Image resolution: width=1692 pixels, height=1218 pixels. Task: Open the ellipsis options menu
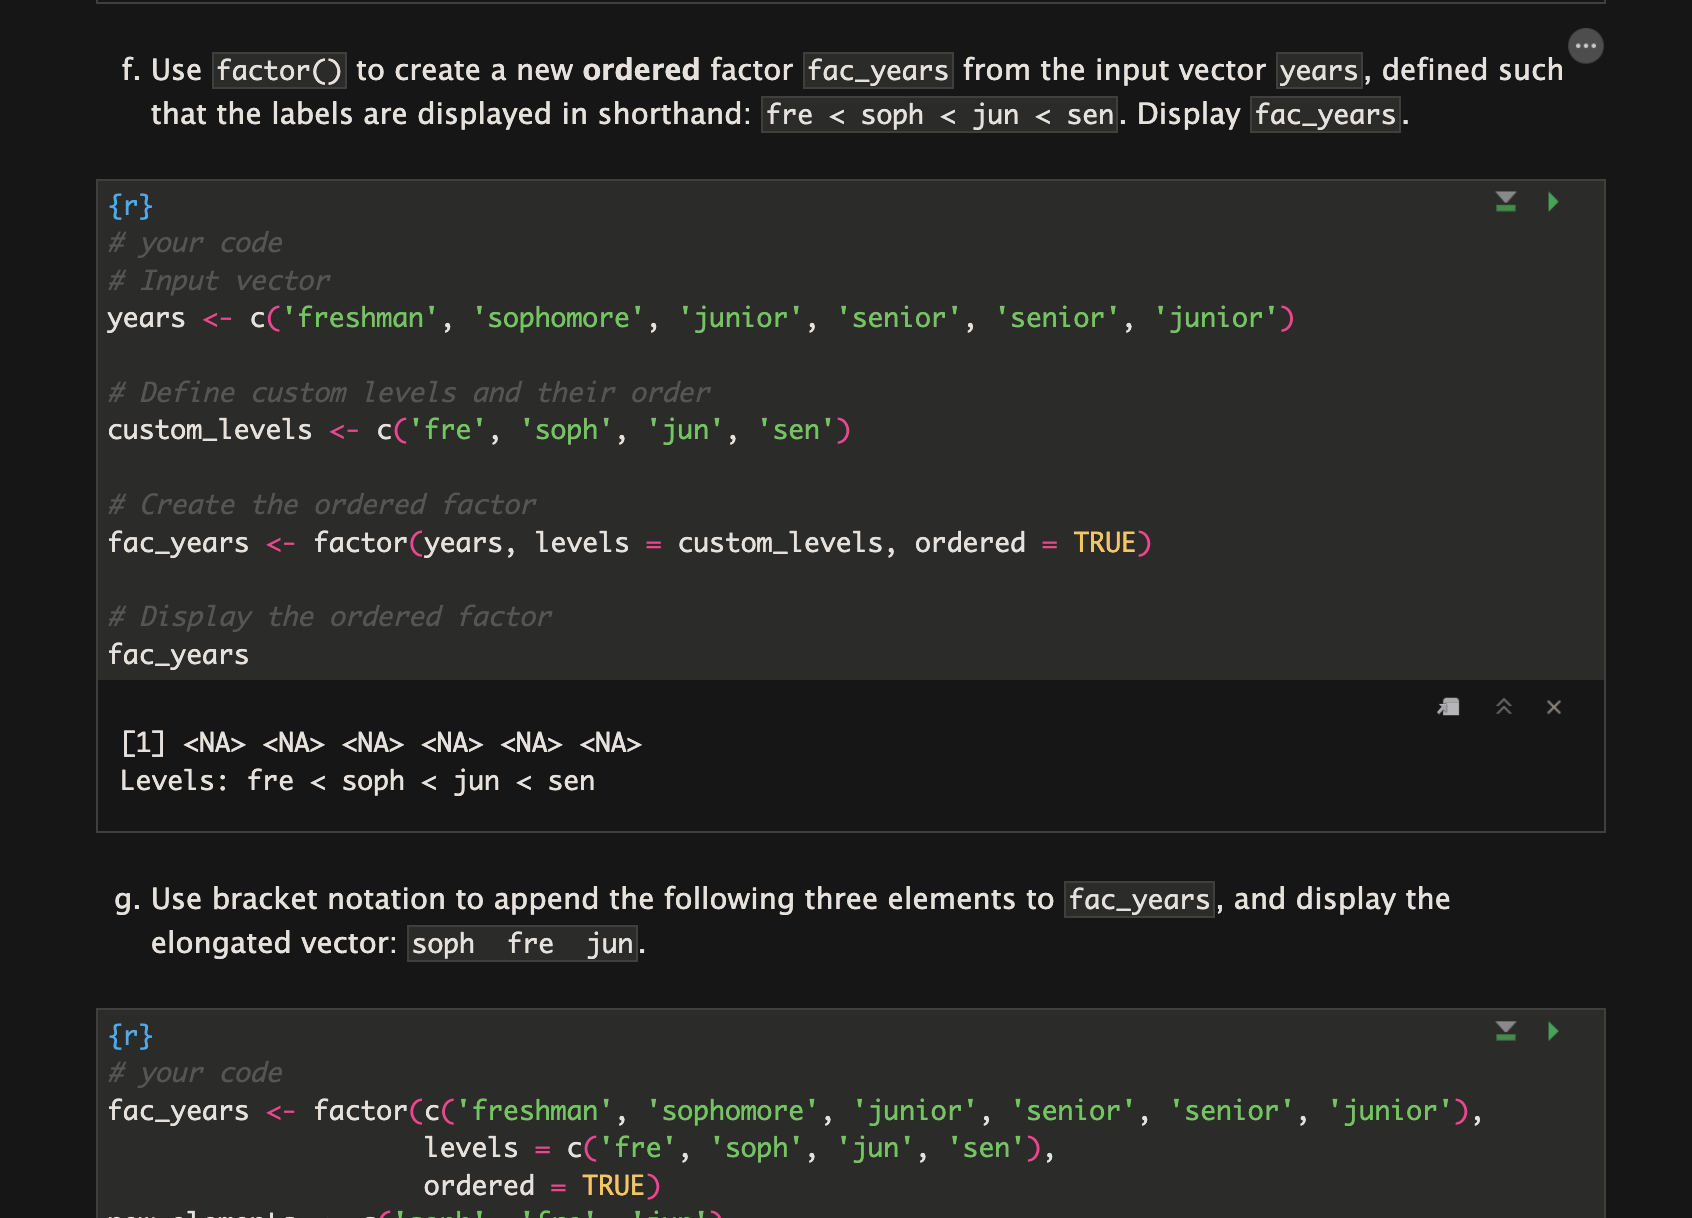[x=1585, y=46]
